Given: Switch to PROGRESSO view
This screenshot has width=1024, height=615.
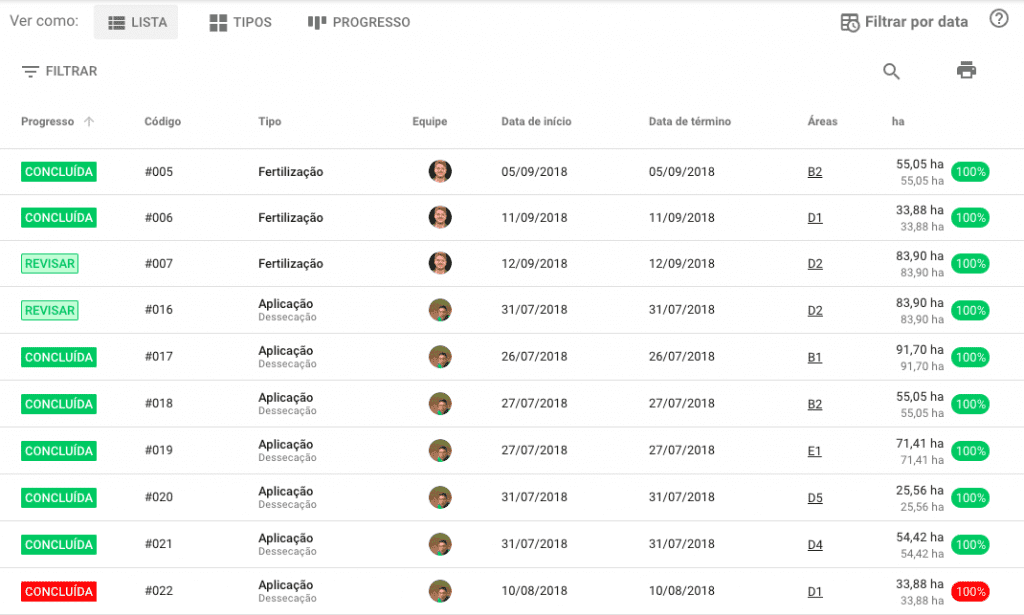Looking at the screenshot, I should coord(359,22).
